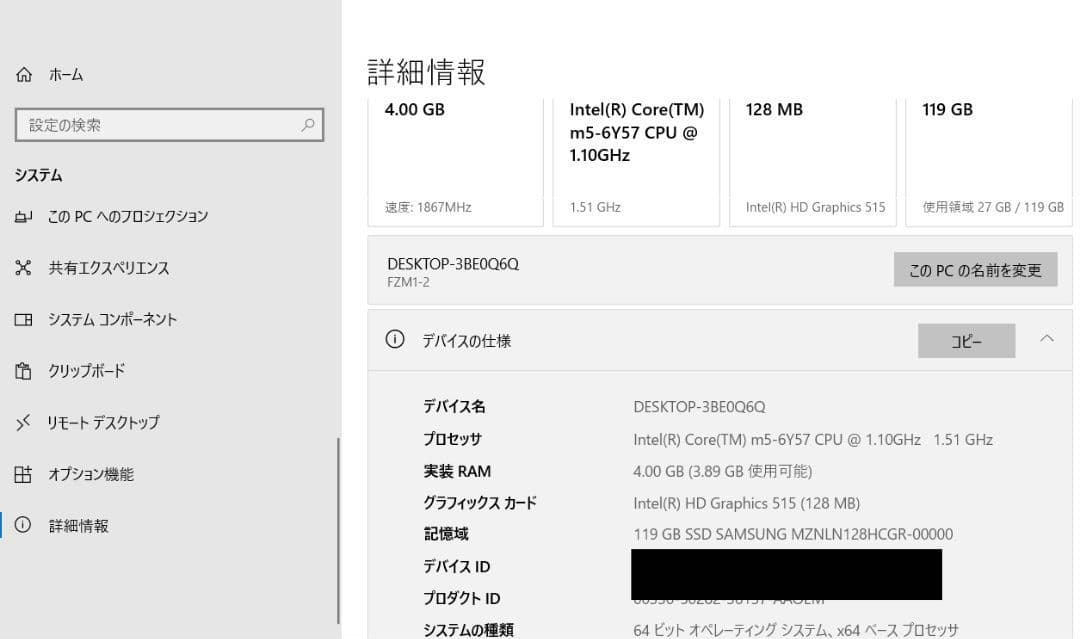Click 4.00 GB (3.89 GB 使用可能) value
1080x639 pixels.
tap(723, 472)
